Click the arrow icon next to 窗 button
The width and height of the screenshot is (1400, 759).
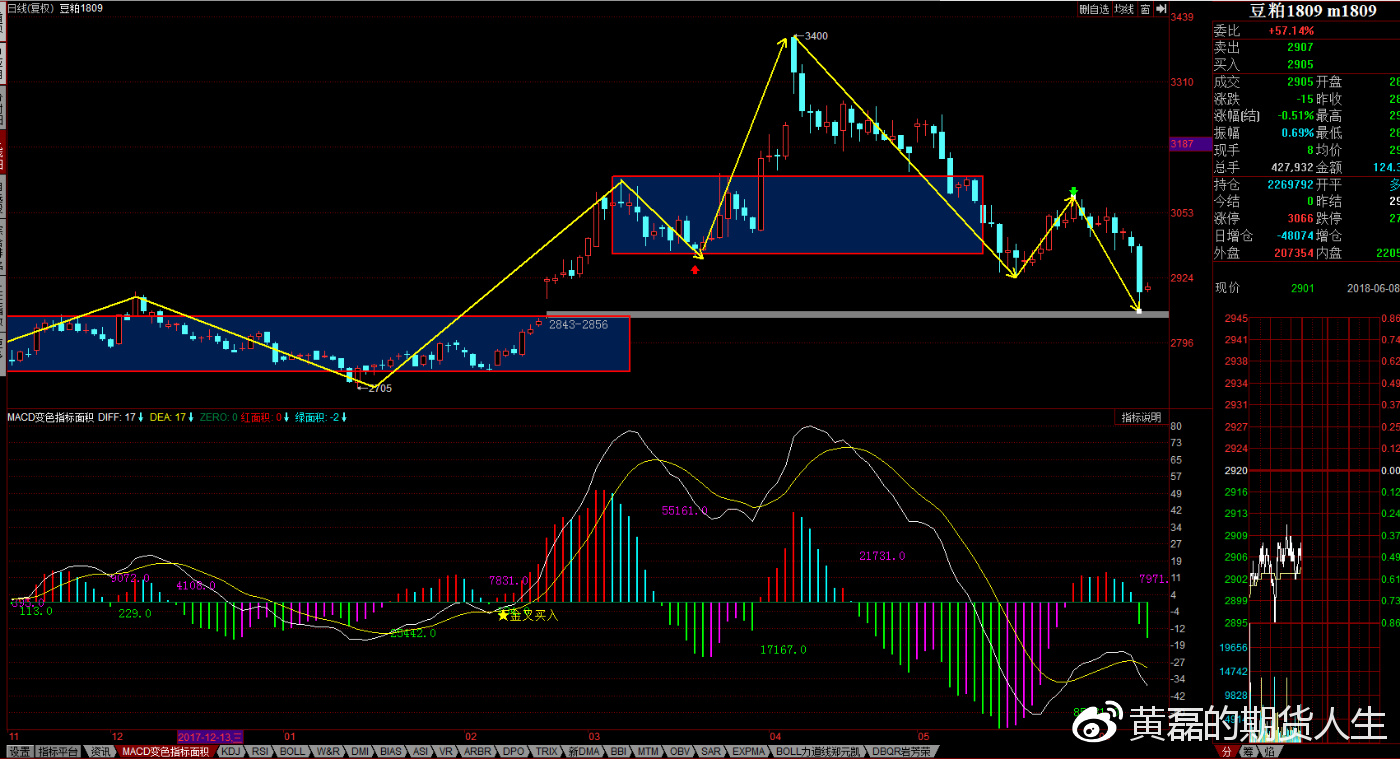click(1161, 9)
